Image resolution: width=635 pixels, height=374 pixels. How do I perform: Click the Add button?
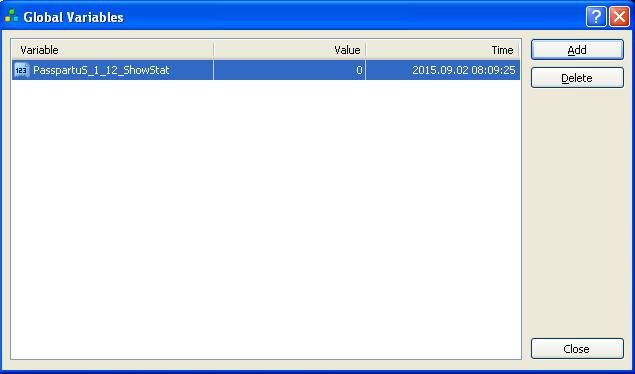[x=577, y=50]
